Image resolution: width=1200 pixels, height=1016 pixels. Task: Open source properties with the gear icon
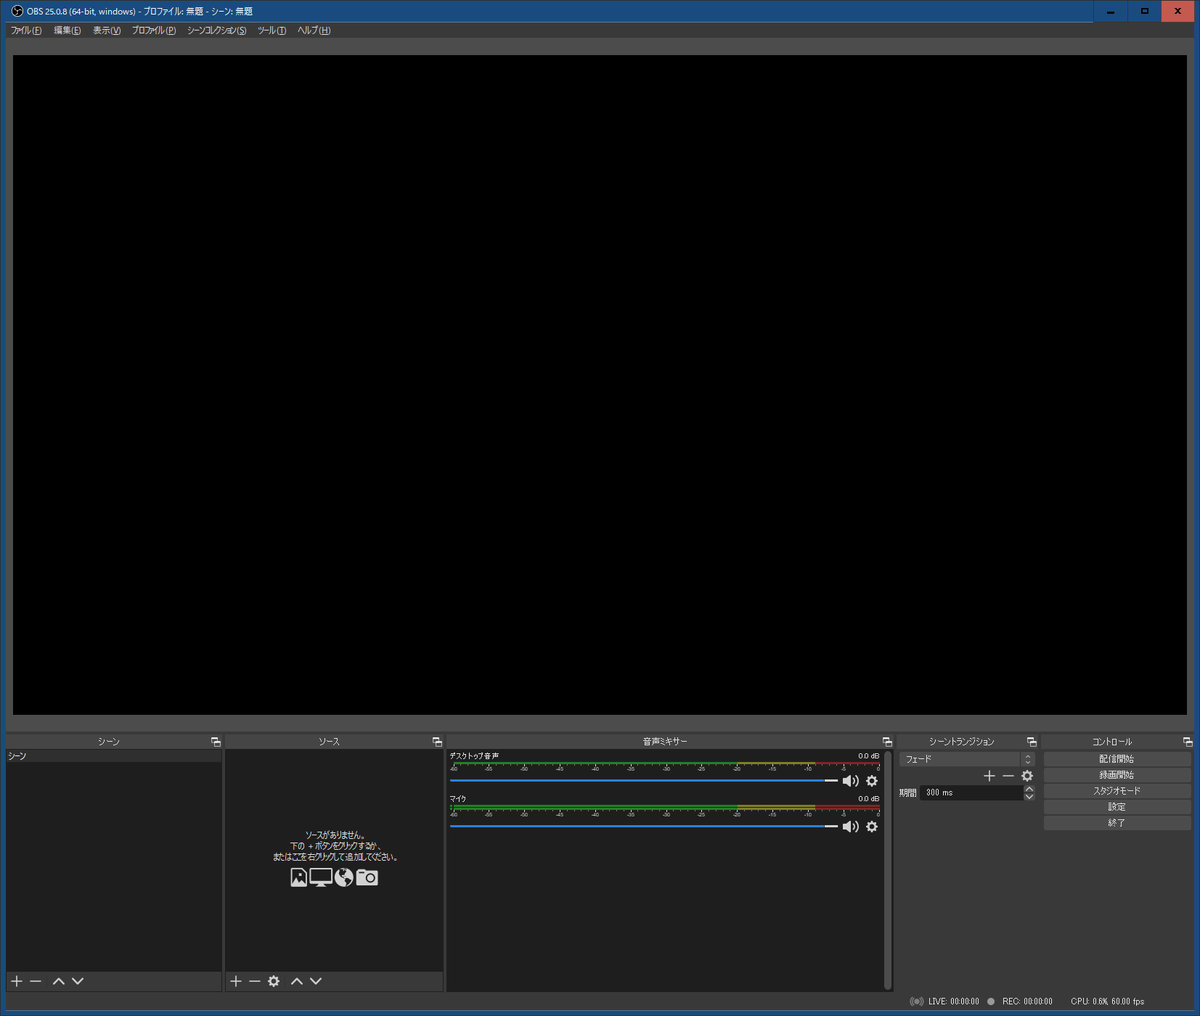click(274, 981)
